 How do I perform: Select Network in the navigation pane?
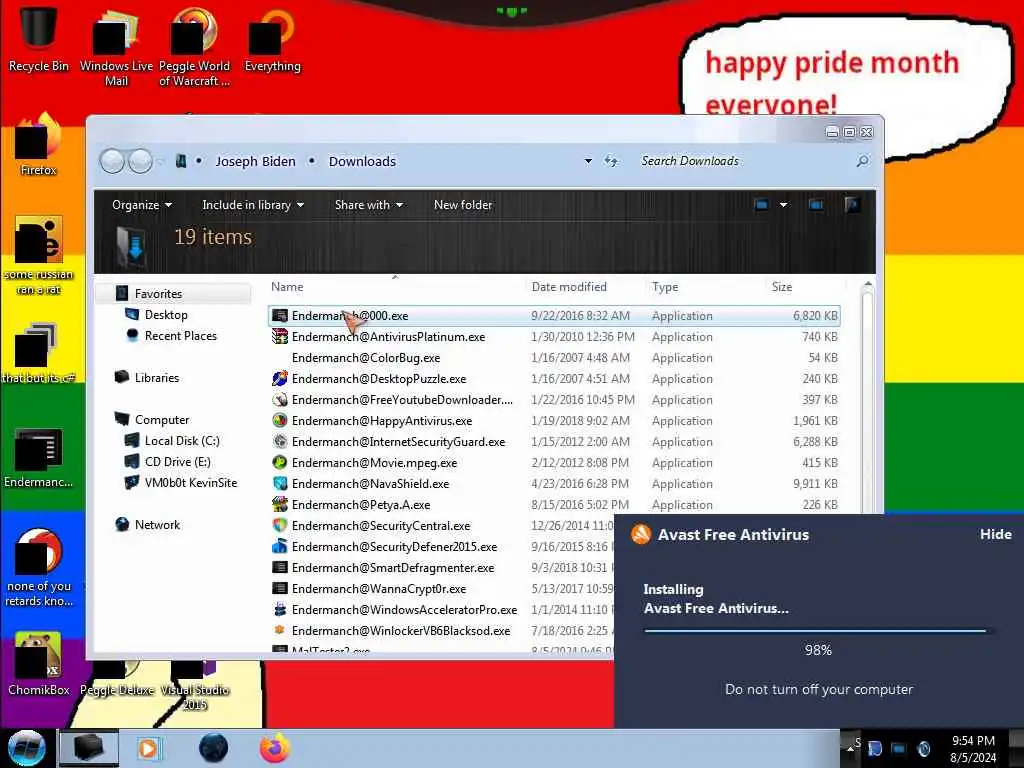click(x=157, y=524)
